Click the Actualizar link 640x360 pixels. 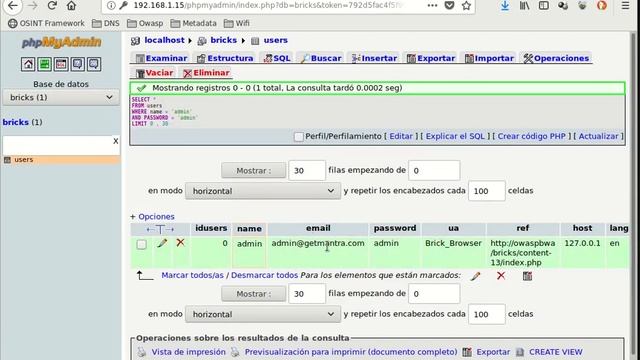(598, 136)
